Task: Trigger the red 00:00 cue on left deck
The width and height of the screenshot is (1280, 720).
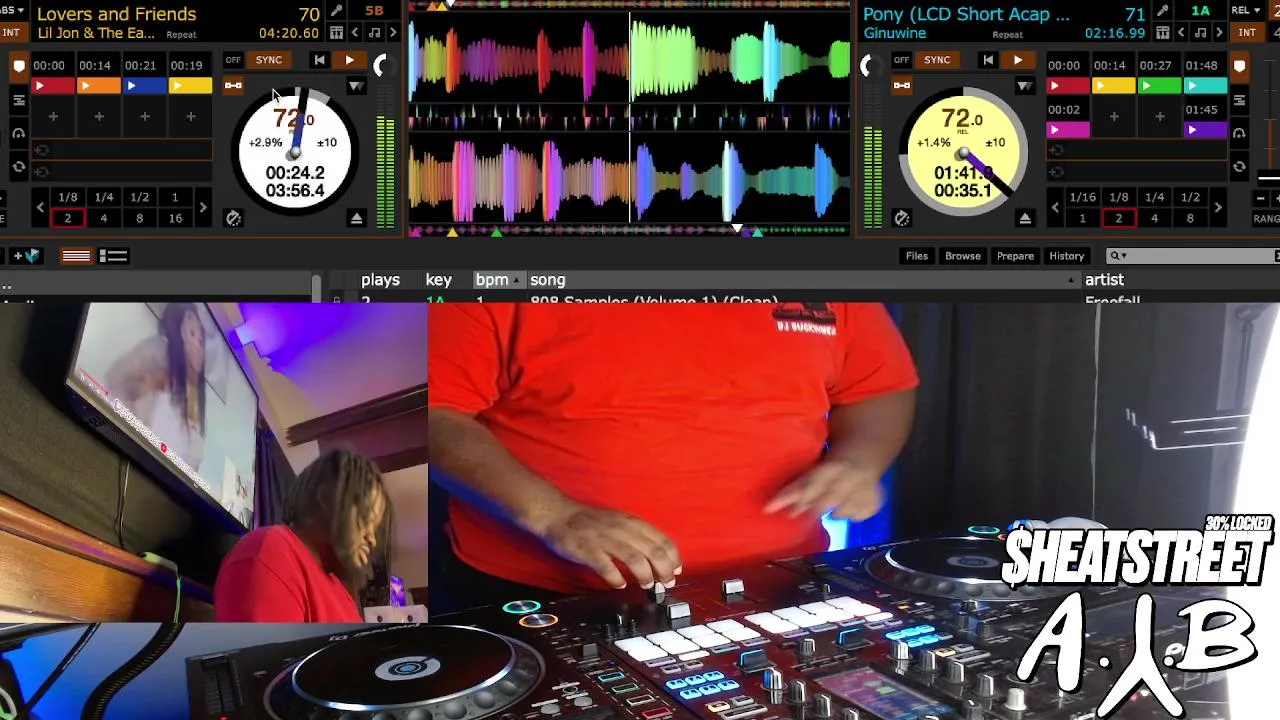Action: (53, 86)
